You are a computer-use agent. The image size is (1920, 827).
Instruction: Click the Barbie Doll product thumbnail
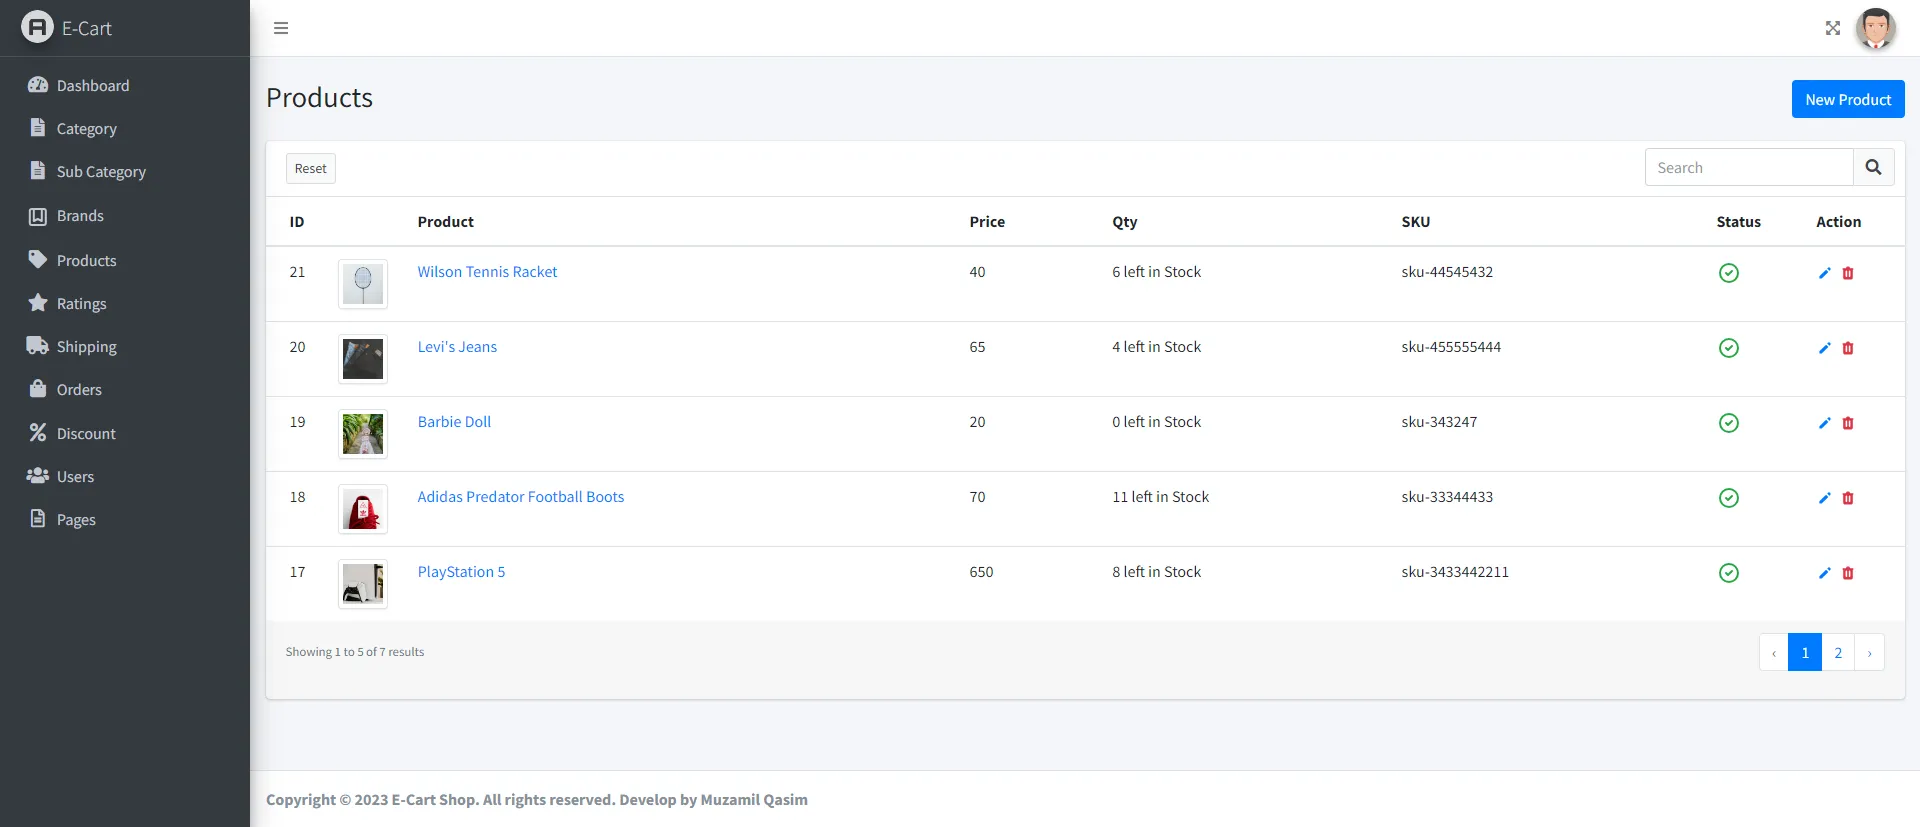point(363,434)
